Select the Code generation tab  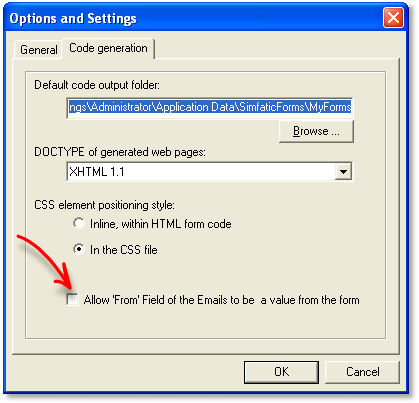pos(108,48)
